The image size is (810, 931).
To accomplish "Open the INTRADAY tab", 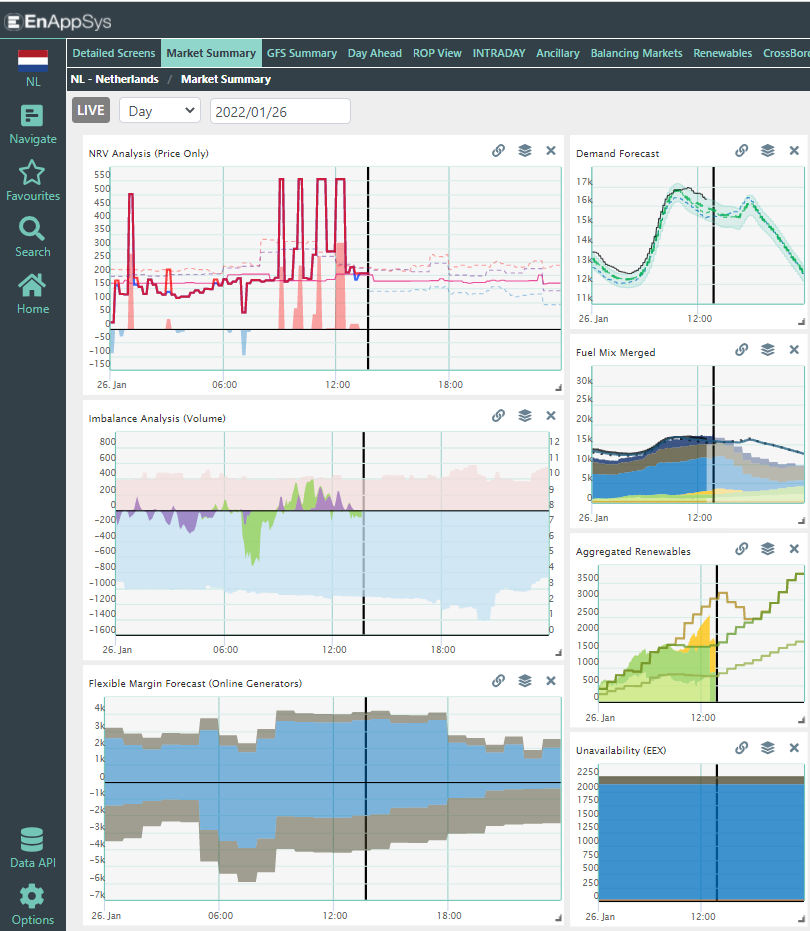I will pos(499,53).
